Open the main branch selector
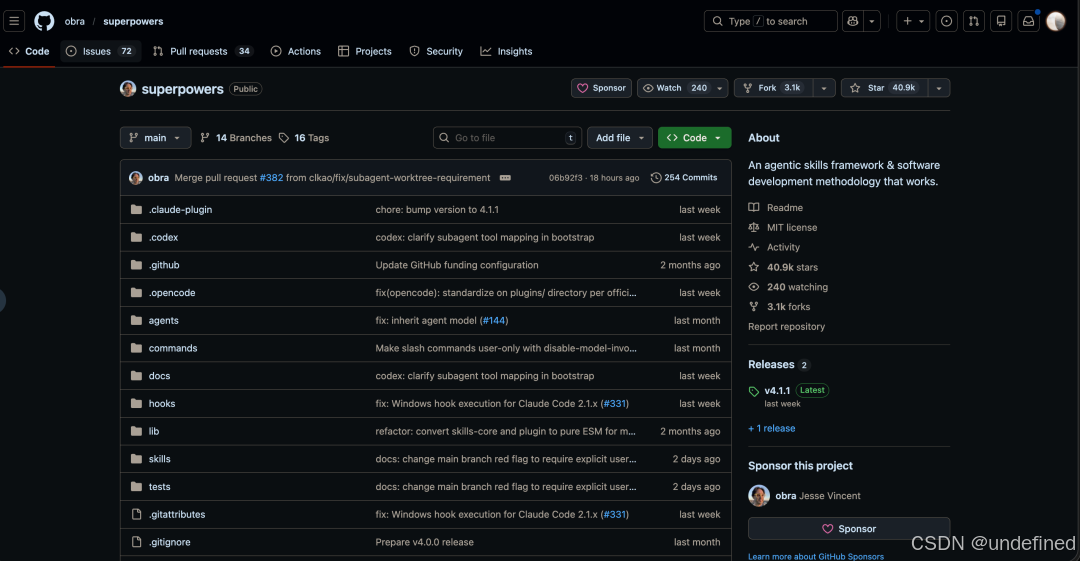Viewport: 1080px width, 561px height. (156, 138)
